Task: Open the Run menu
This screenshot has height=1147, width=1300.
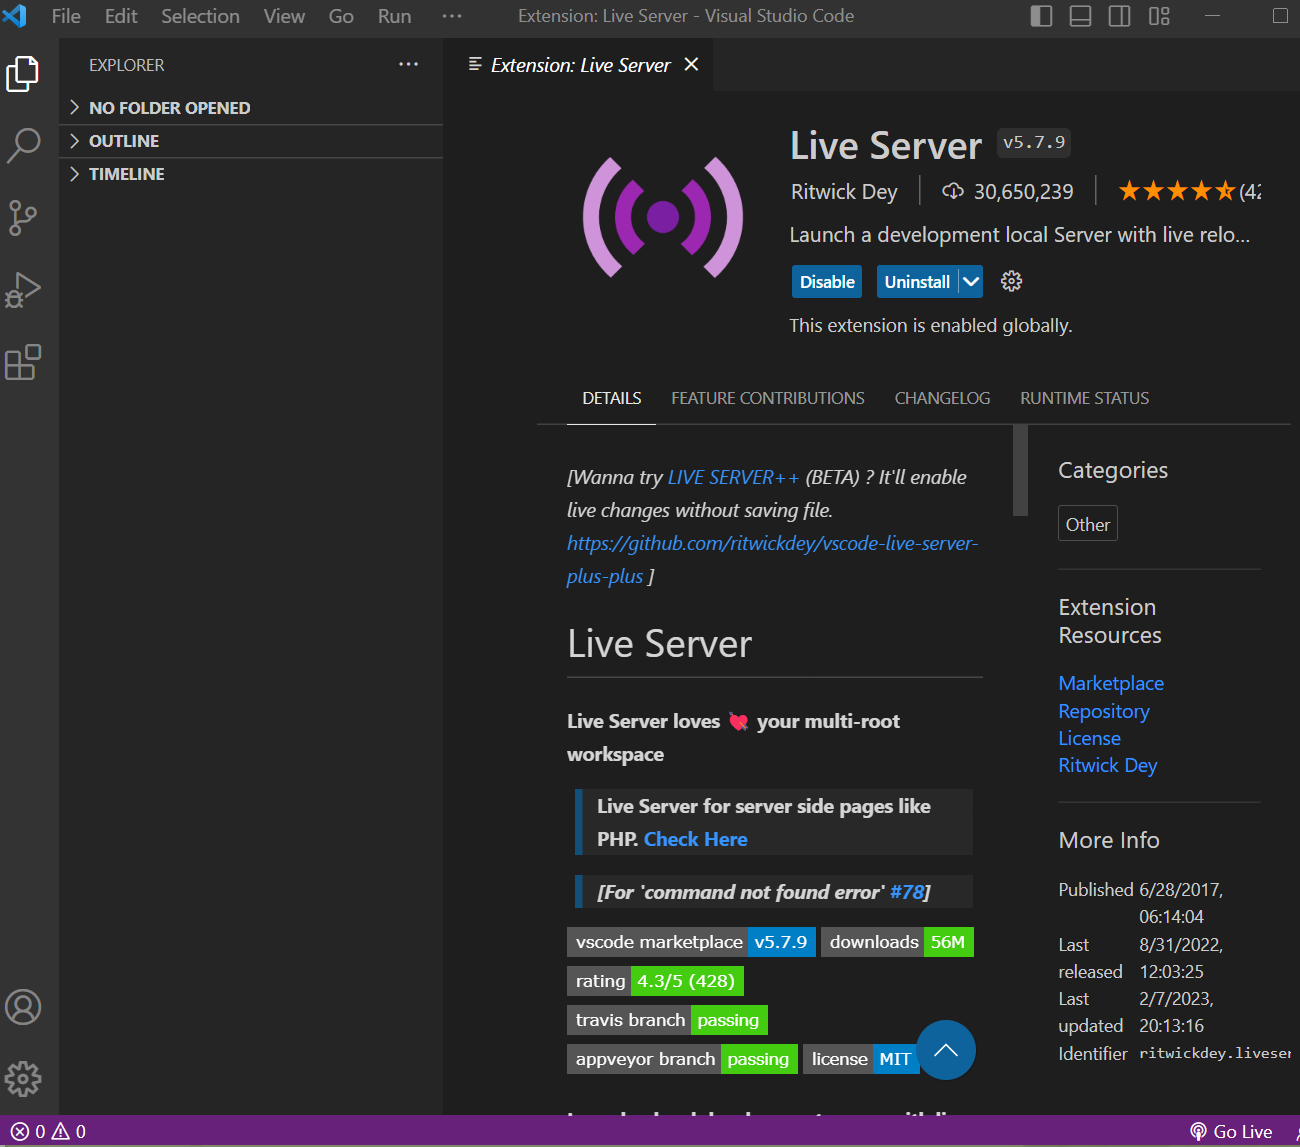Action: pyautogui.click(x=394, y=16)
